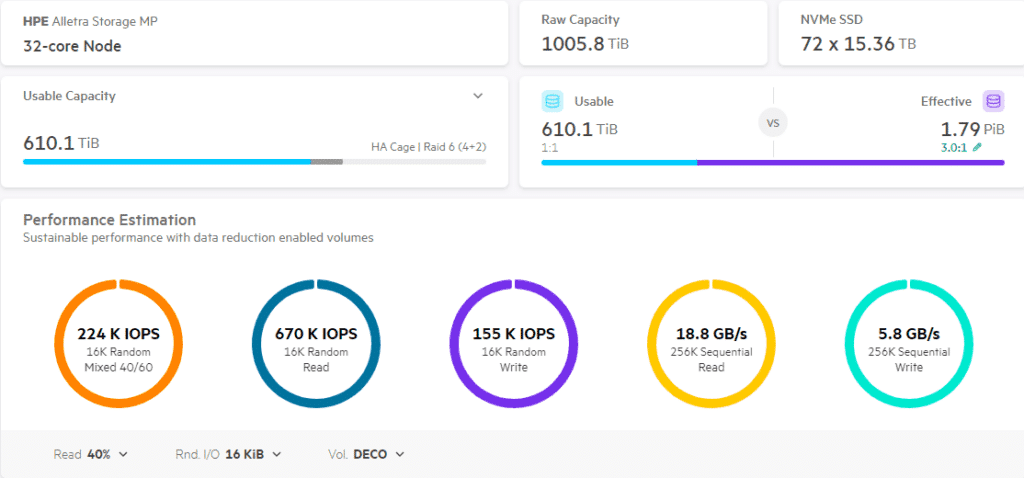
Task: Click the 1.79 PiB effective value
Action: tap(970, 128)
